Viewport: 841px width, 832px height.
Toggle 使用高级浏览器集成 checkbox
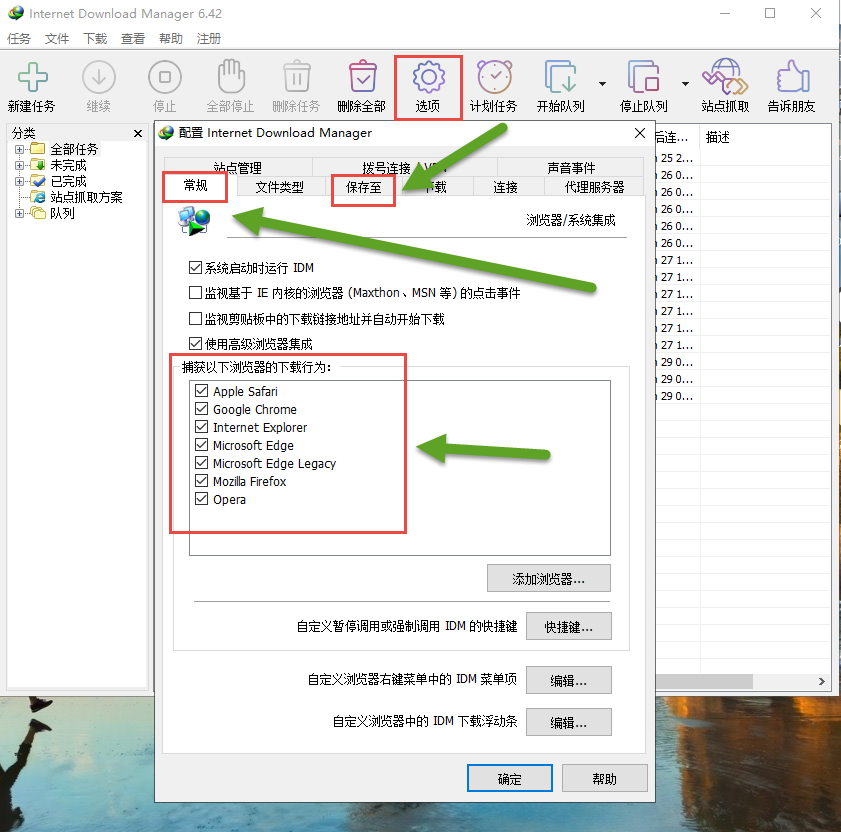click(195, 343)
